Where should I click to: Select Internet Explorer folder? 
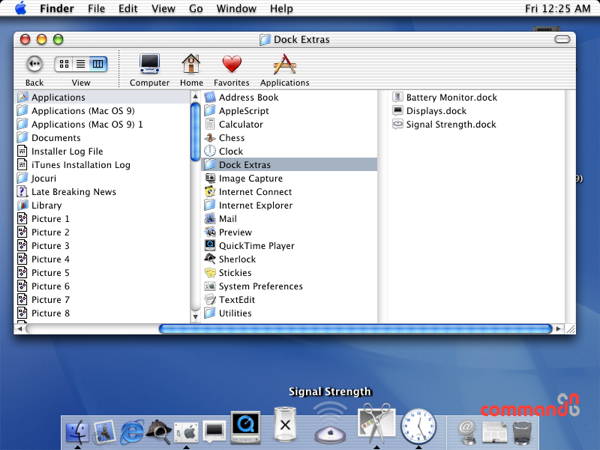289,205
